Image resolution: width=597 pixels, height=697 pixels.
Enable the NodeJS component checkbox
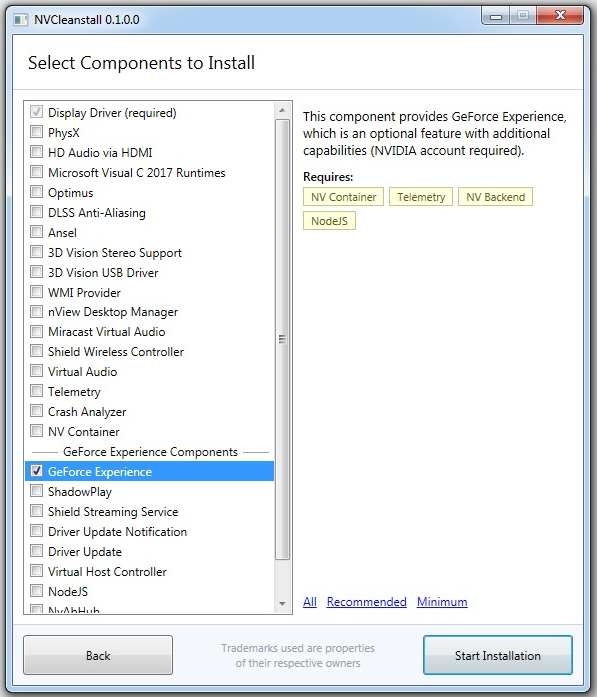coord(36,591)
